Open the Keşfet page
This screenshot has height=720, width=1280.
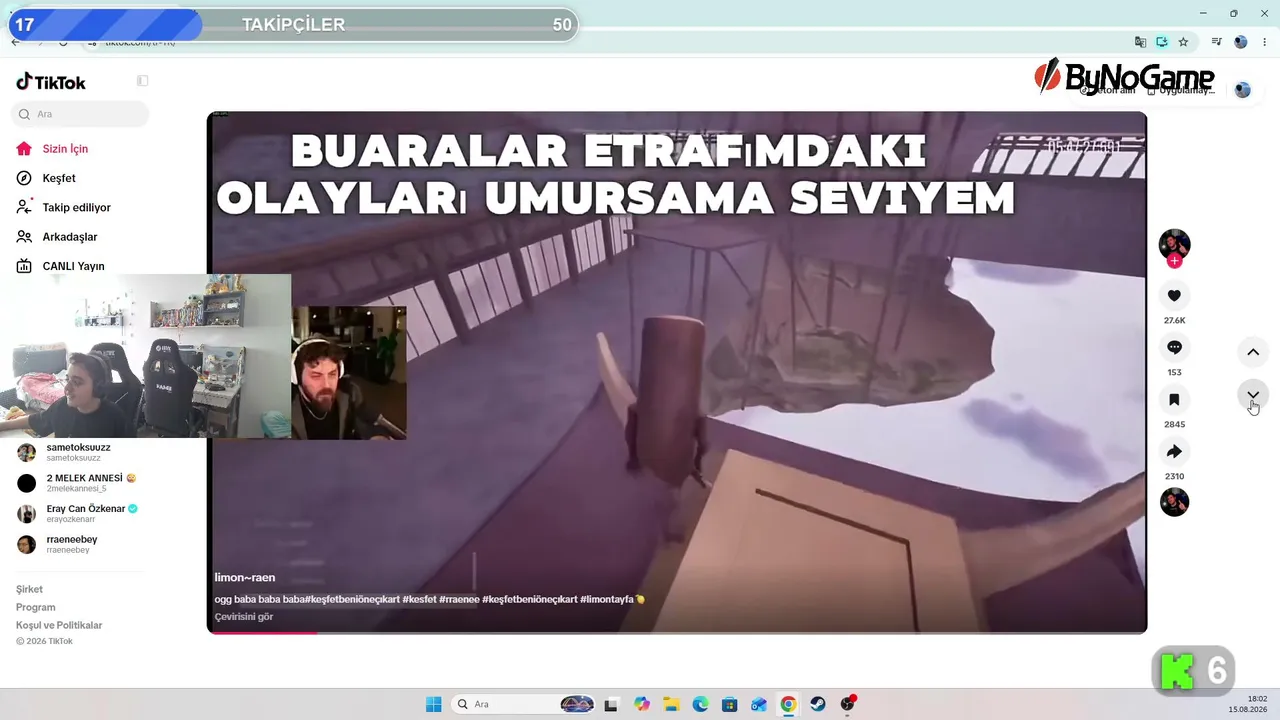58,178
